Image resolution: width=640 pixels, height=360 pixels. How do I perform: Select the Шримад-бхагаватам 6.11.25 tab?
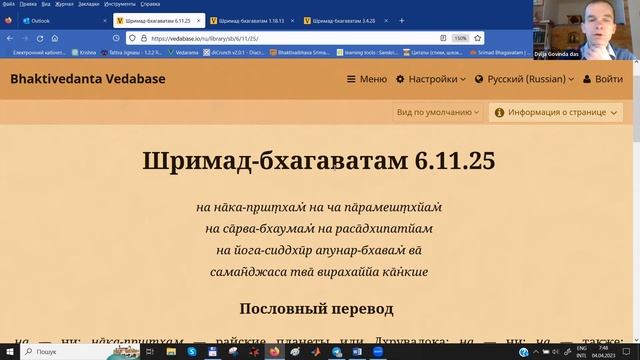tap(159, 20)
